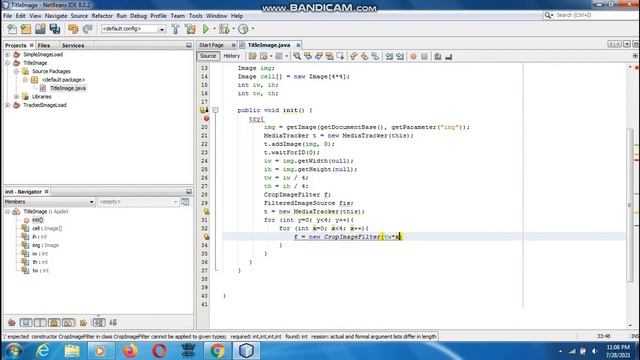Click the lightbulb hint on line 33
This screenshot has height=360, width=640.
(206, 237)
